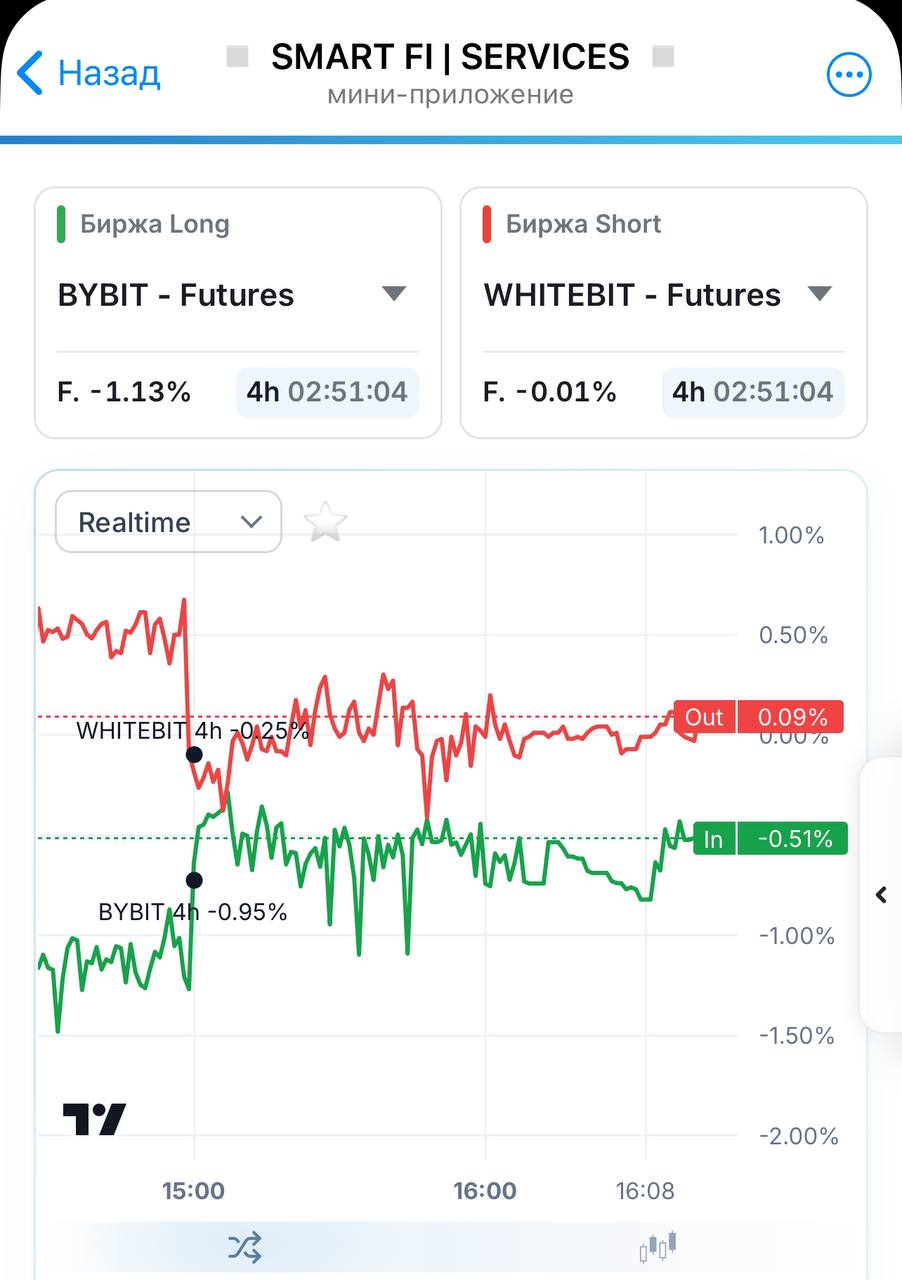Open the Биржа Short exchange dropdown
This screenshot has height=1280, width=902.
click(x=663, y=295)
